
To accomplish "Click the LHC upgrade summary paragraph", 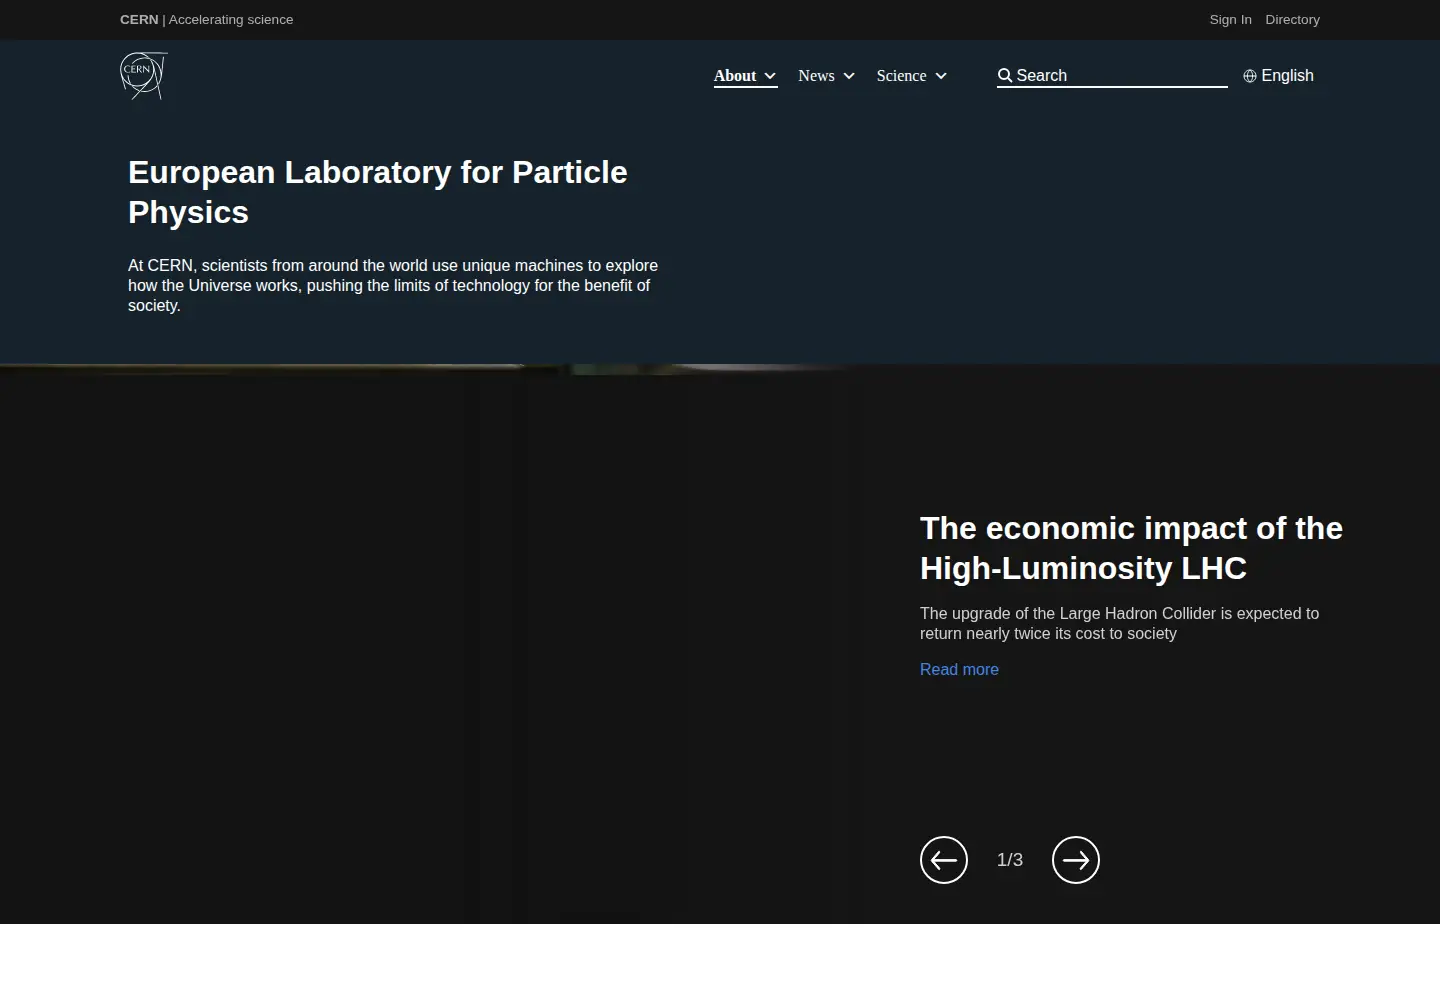I will point(1119,624).
